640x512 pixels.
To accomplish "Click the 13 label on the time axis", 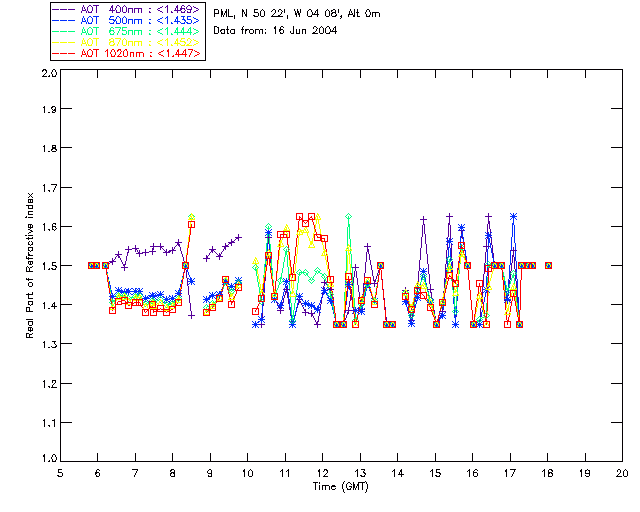I will tap(360, 473).
